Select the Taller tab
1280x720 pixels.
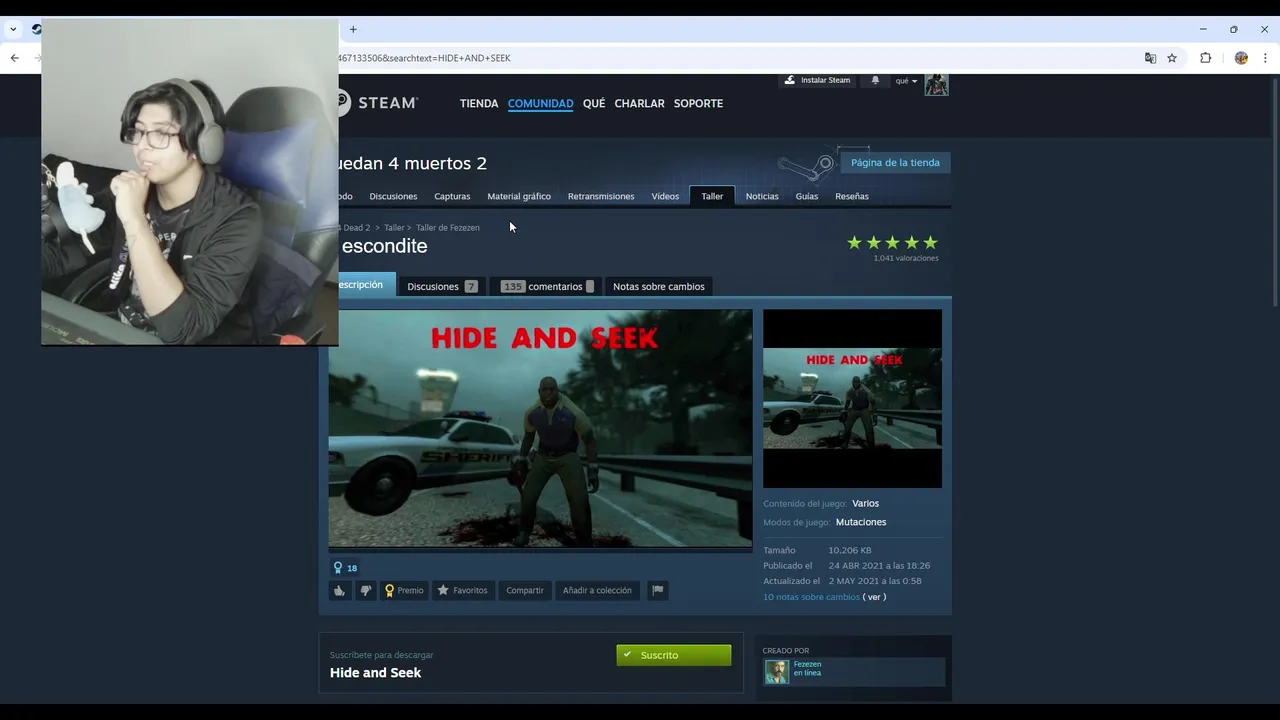pos(712,196)
